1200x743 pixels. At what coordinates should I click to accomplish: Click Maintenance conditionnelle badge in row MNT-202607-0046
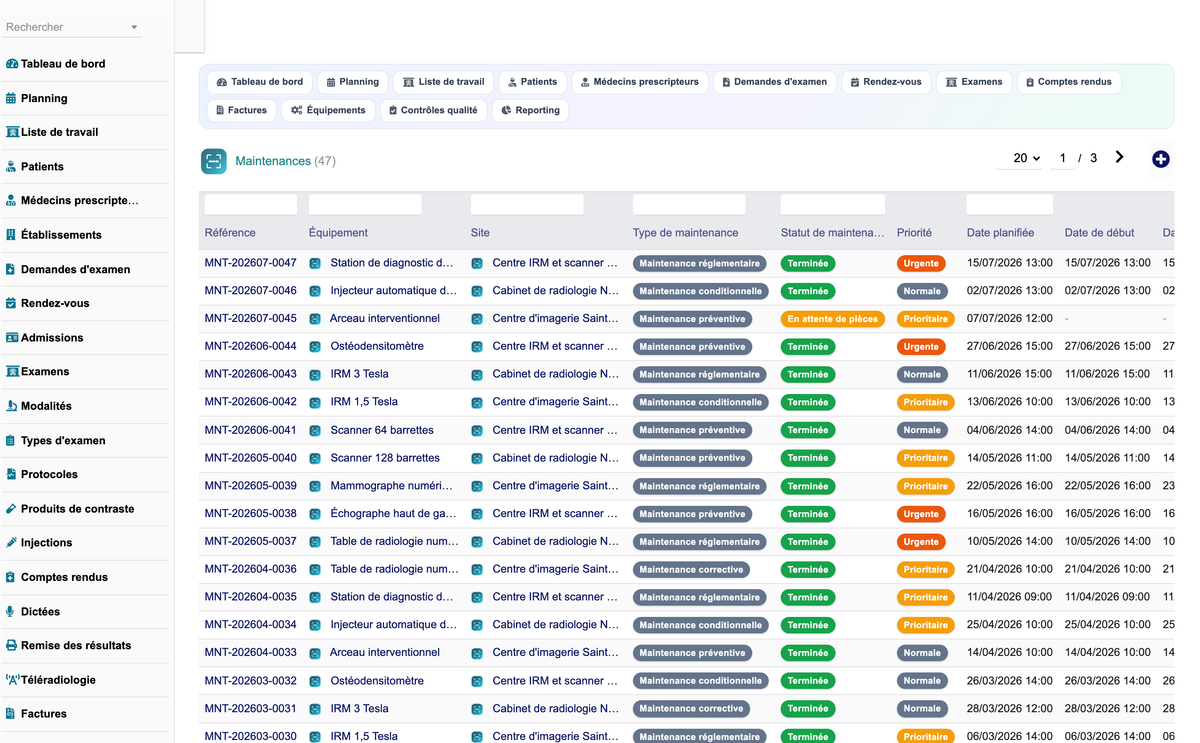pyautogui.click(x=700, y=291)
